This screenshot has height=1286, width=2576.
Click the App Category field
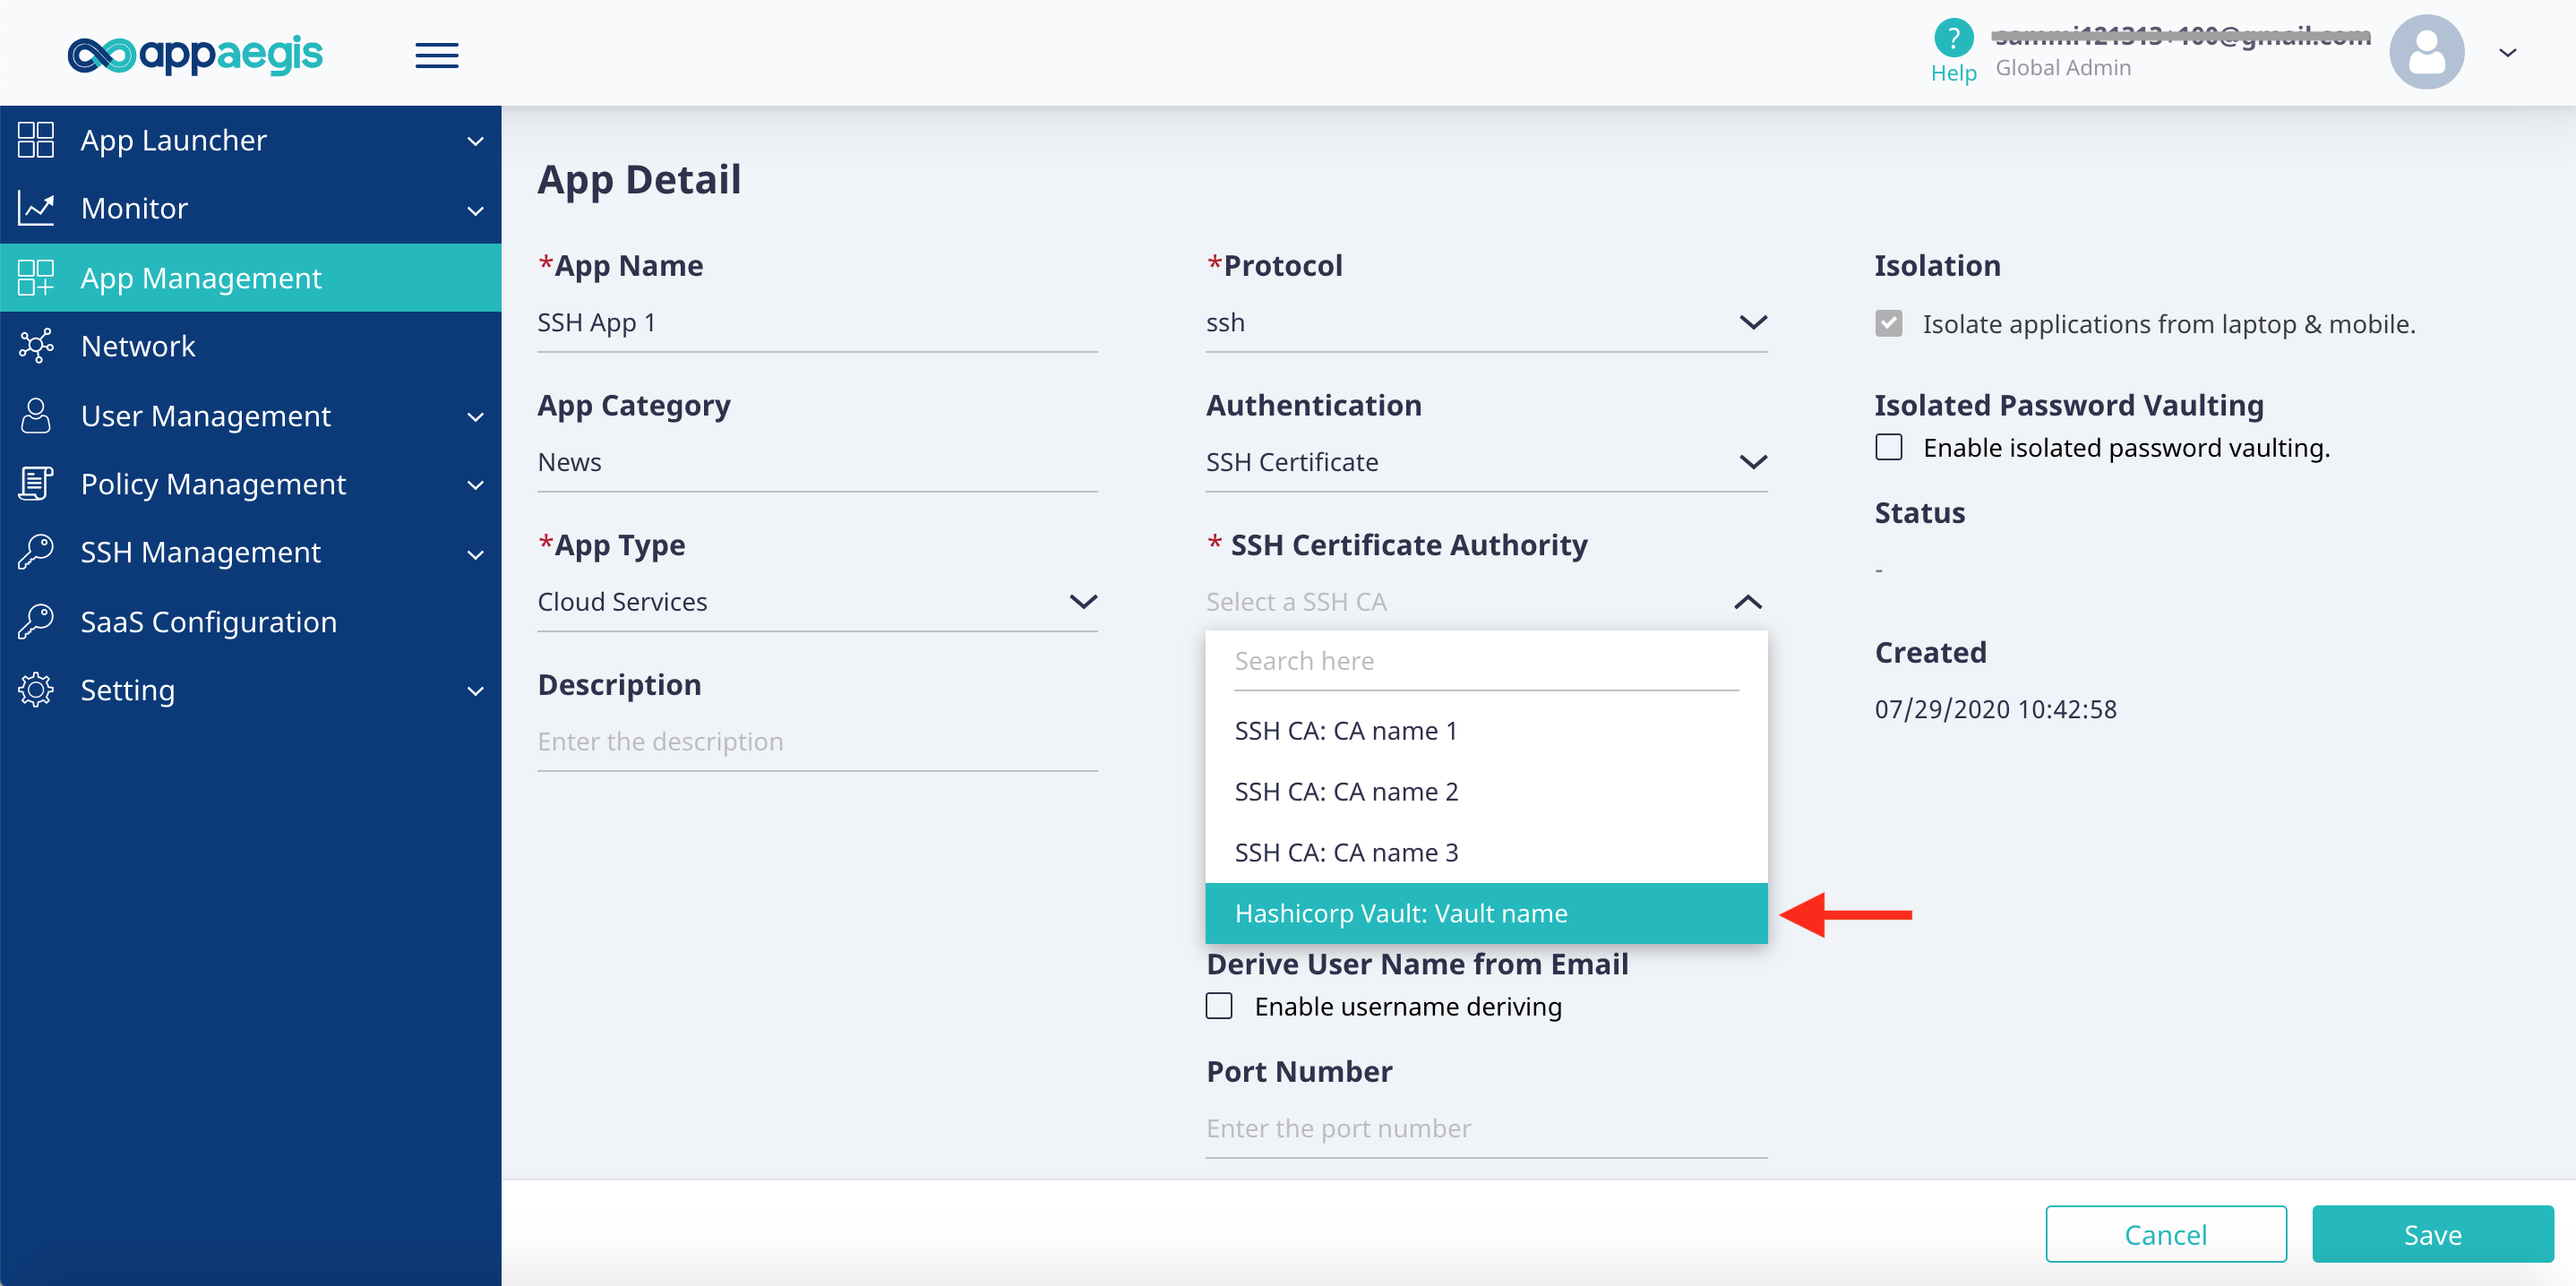click(817, 462)
